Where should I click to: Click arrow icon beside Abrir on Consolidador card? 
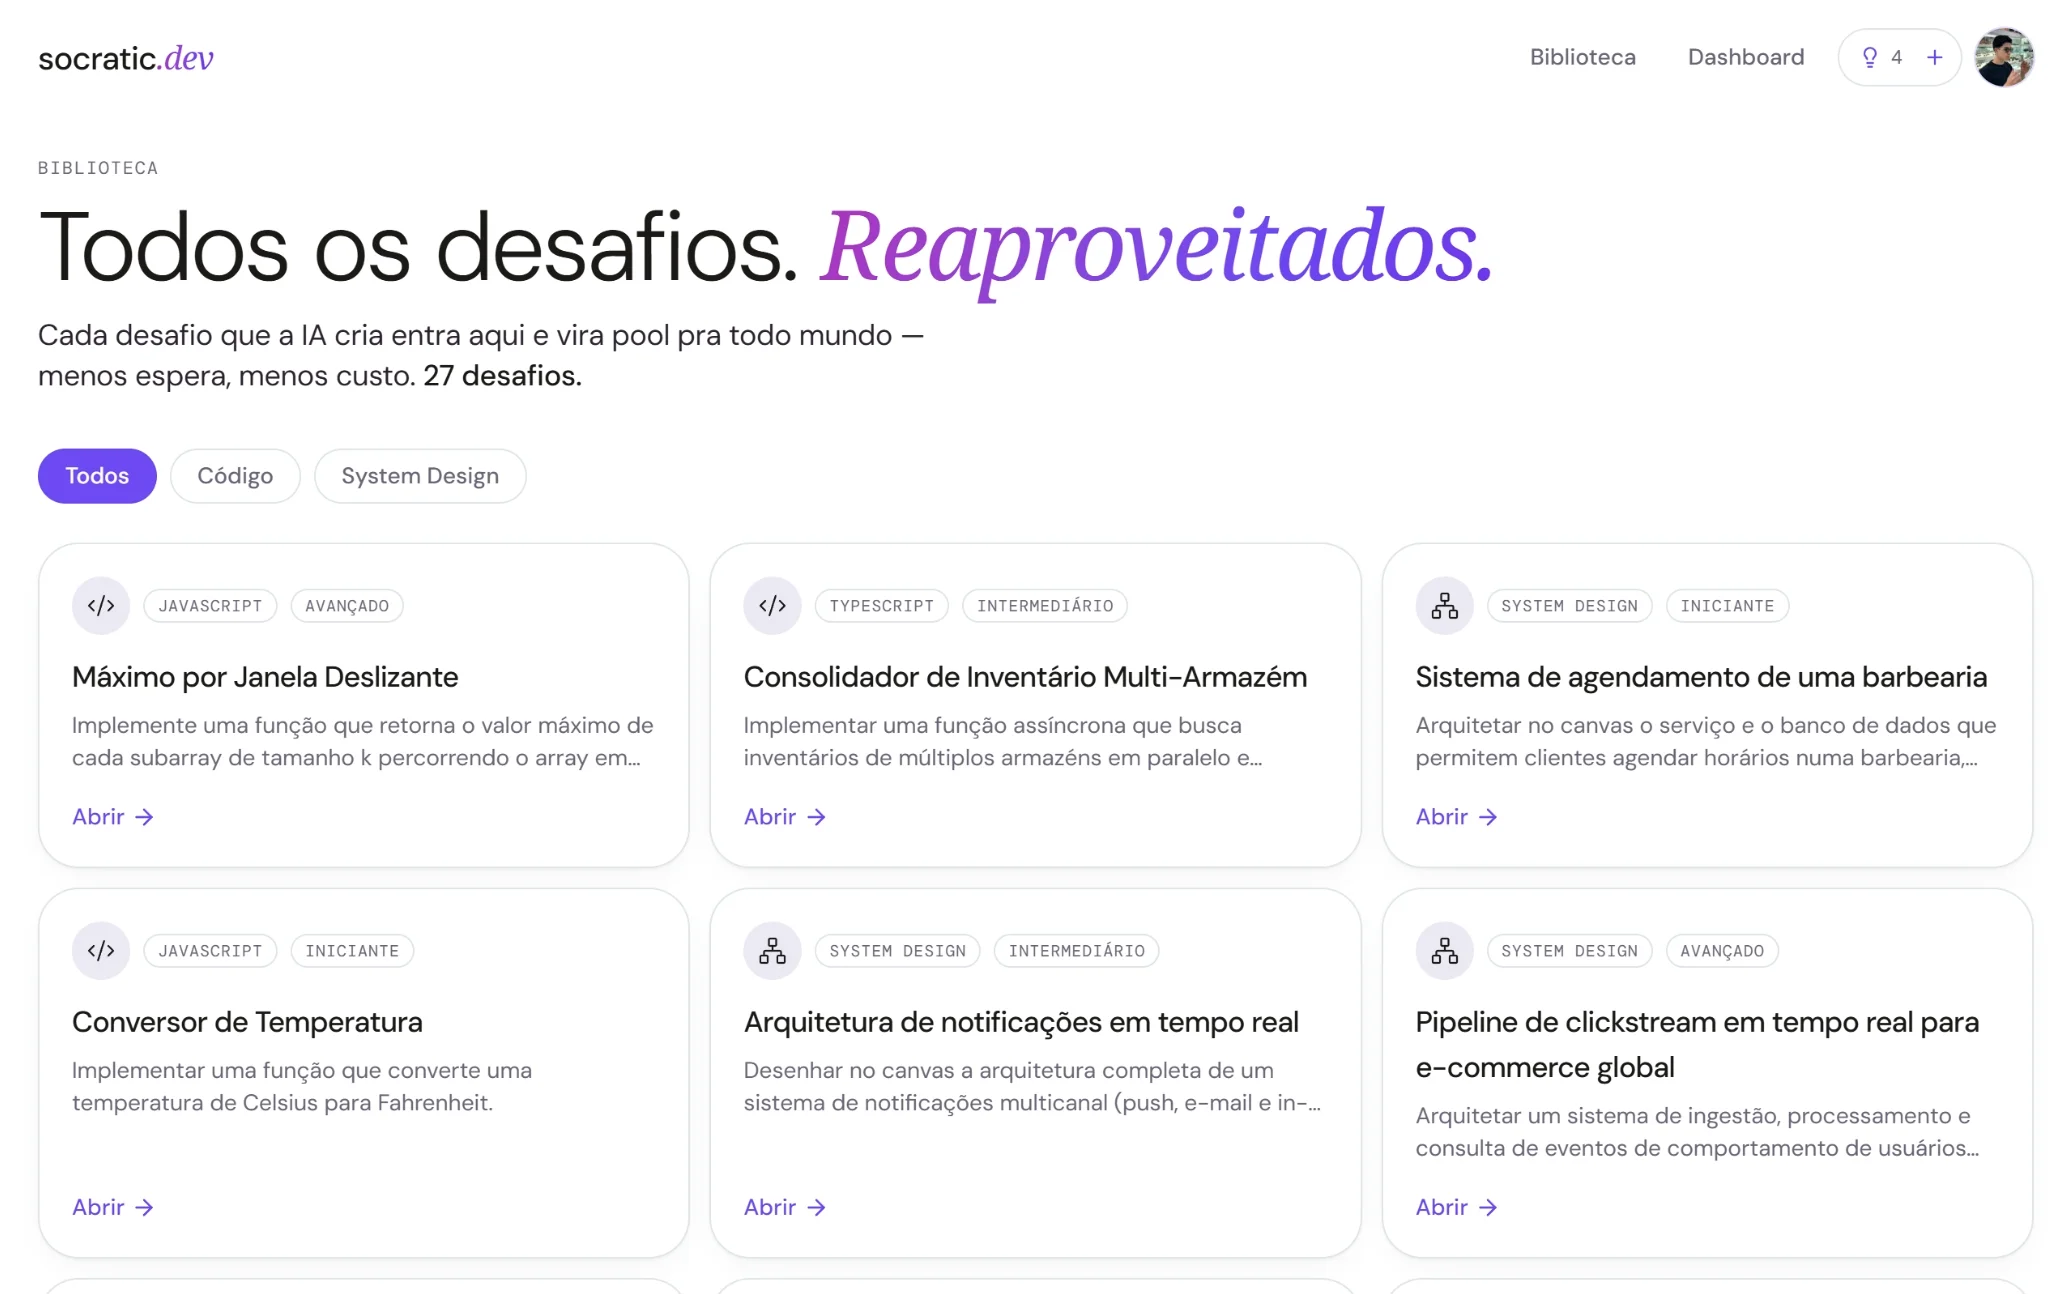point(817,817)
